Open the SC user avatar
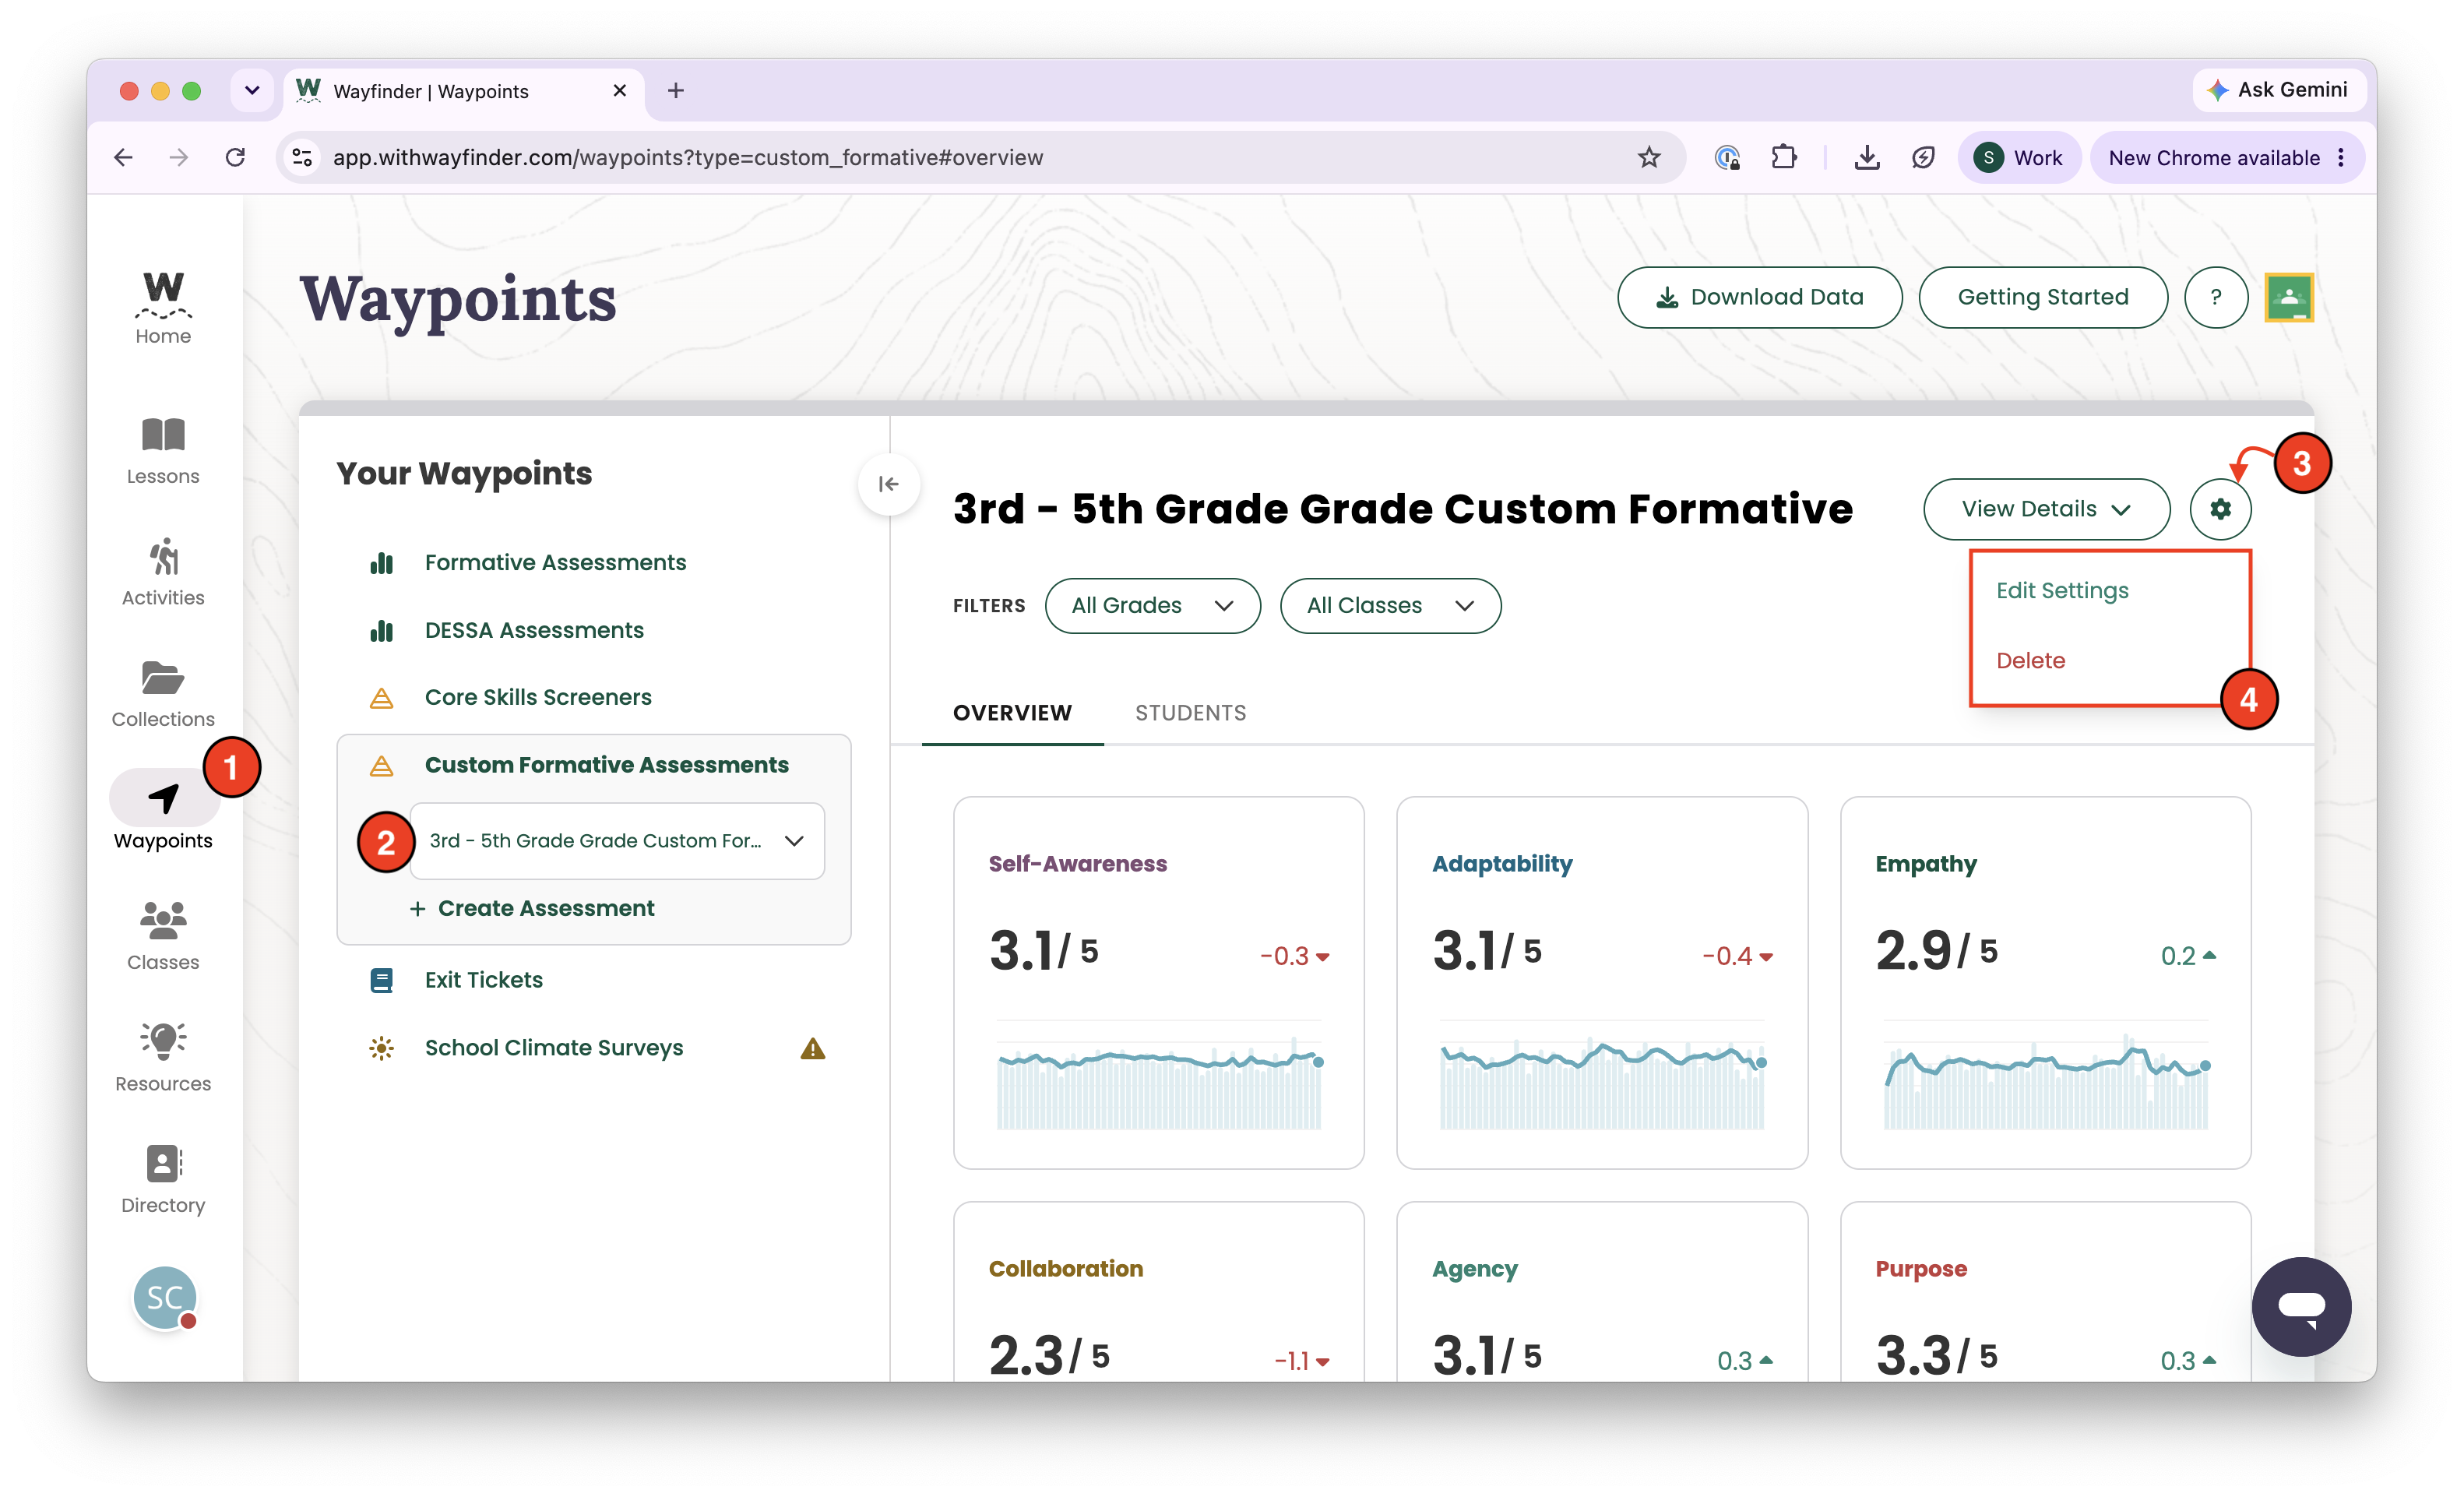Screen dimensions: 2464x1497 (165, 1297)
